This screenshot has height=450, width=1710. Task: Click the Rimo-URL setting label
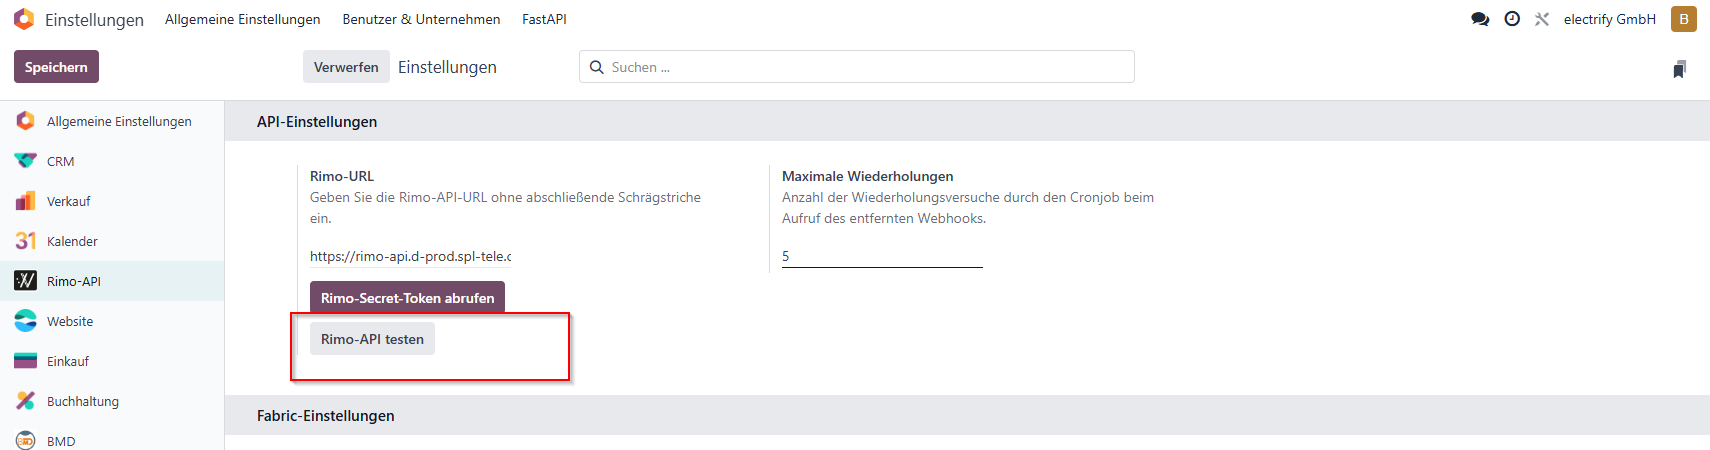[x=342, y=176]
